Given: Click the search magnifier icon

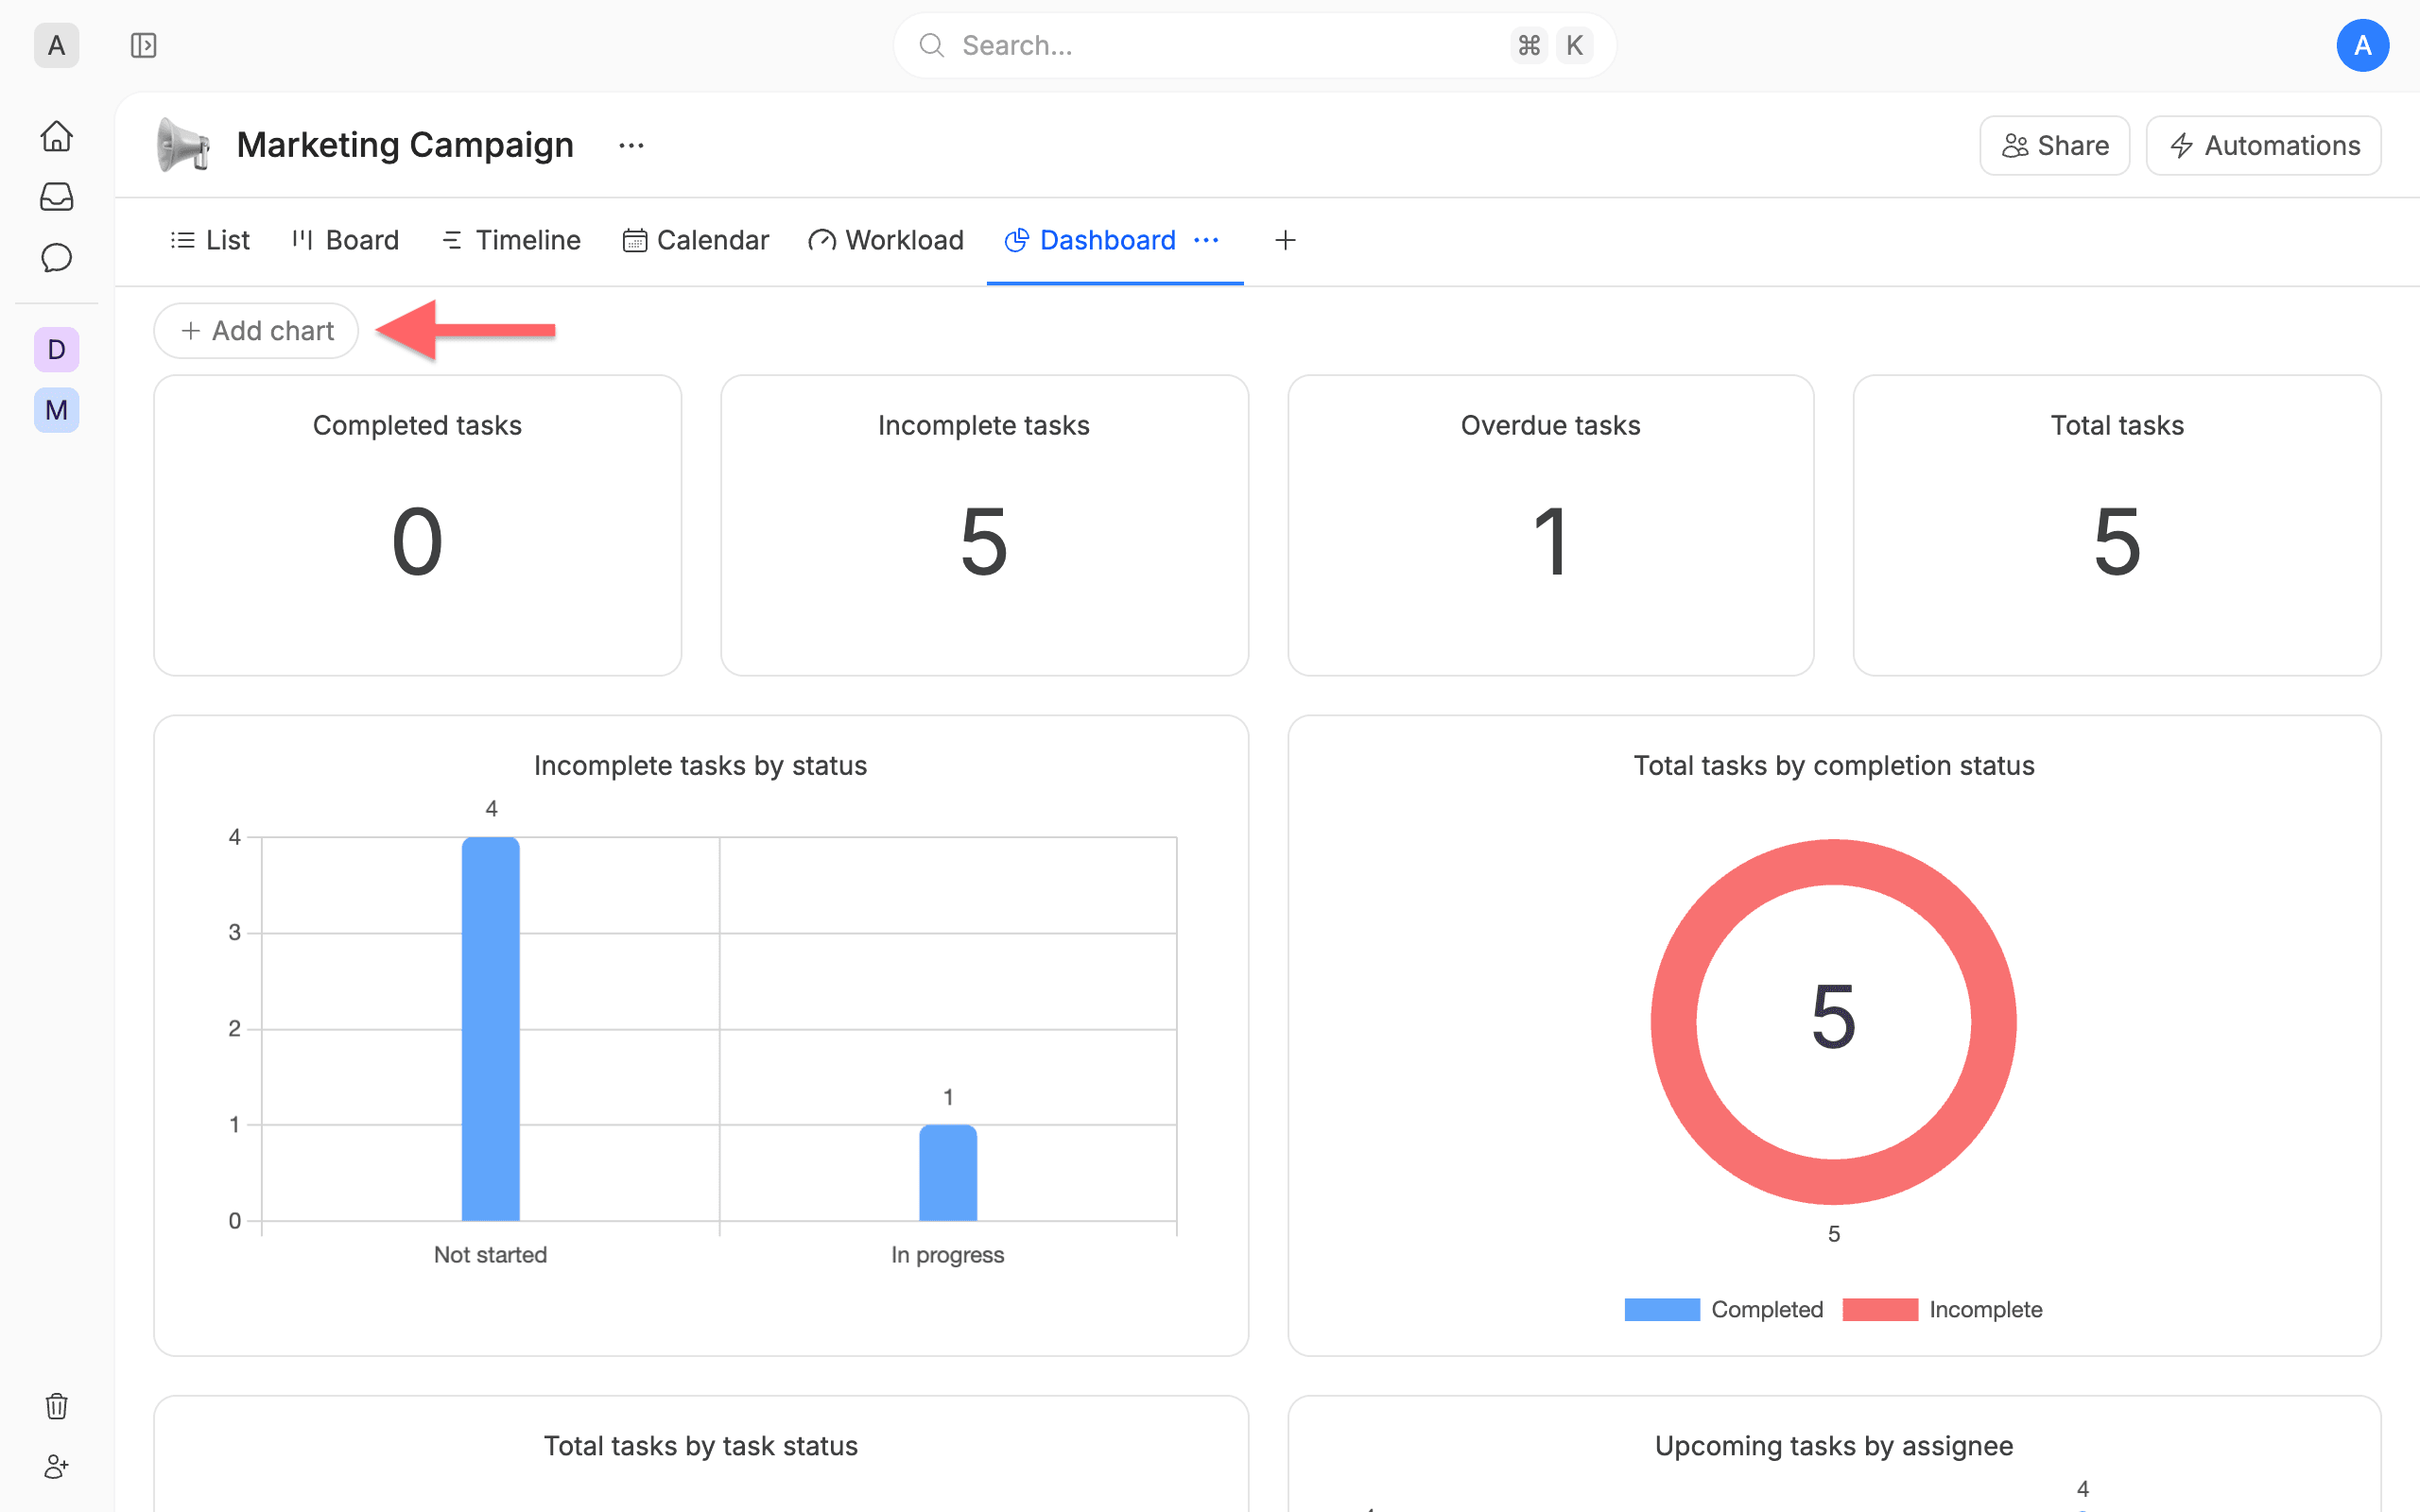Looking at the screenshot, I should tap(931, 45).
